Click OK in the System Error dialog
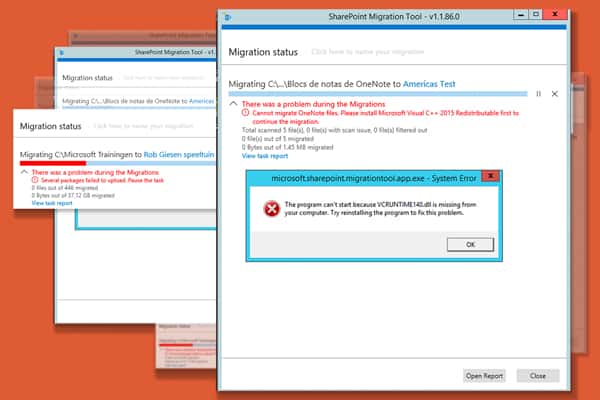 pyautogui.click(x=470, y=244)
